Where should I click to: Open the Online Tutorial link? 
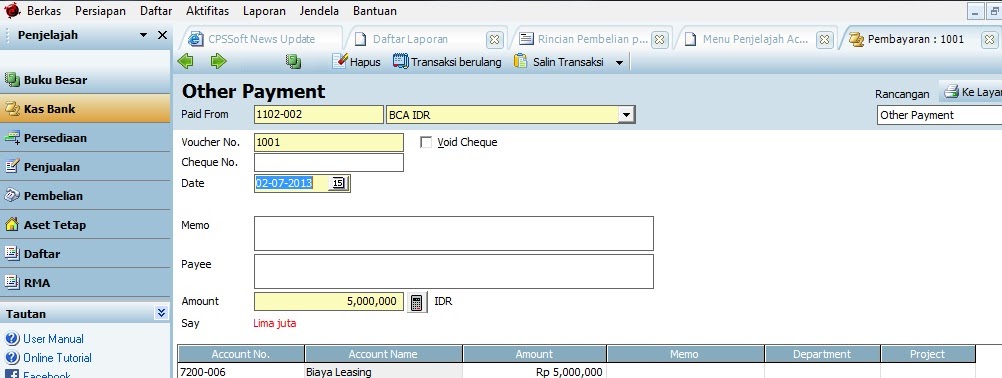[x=57, y=358]
